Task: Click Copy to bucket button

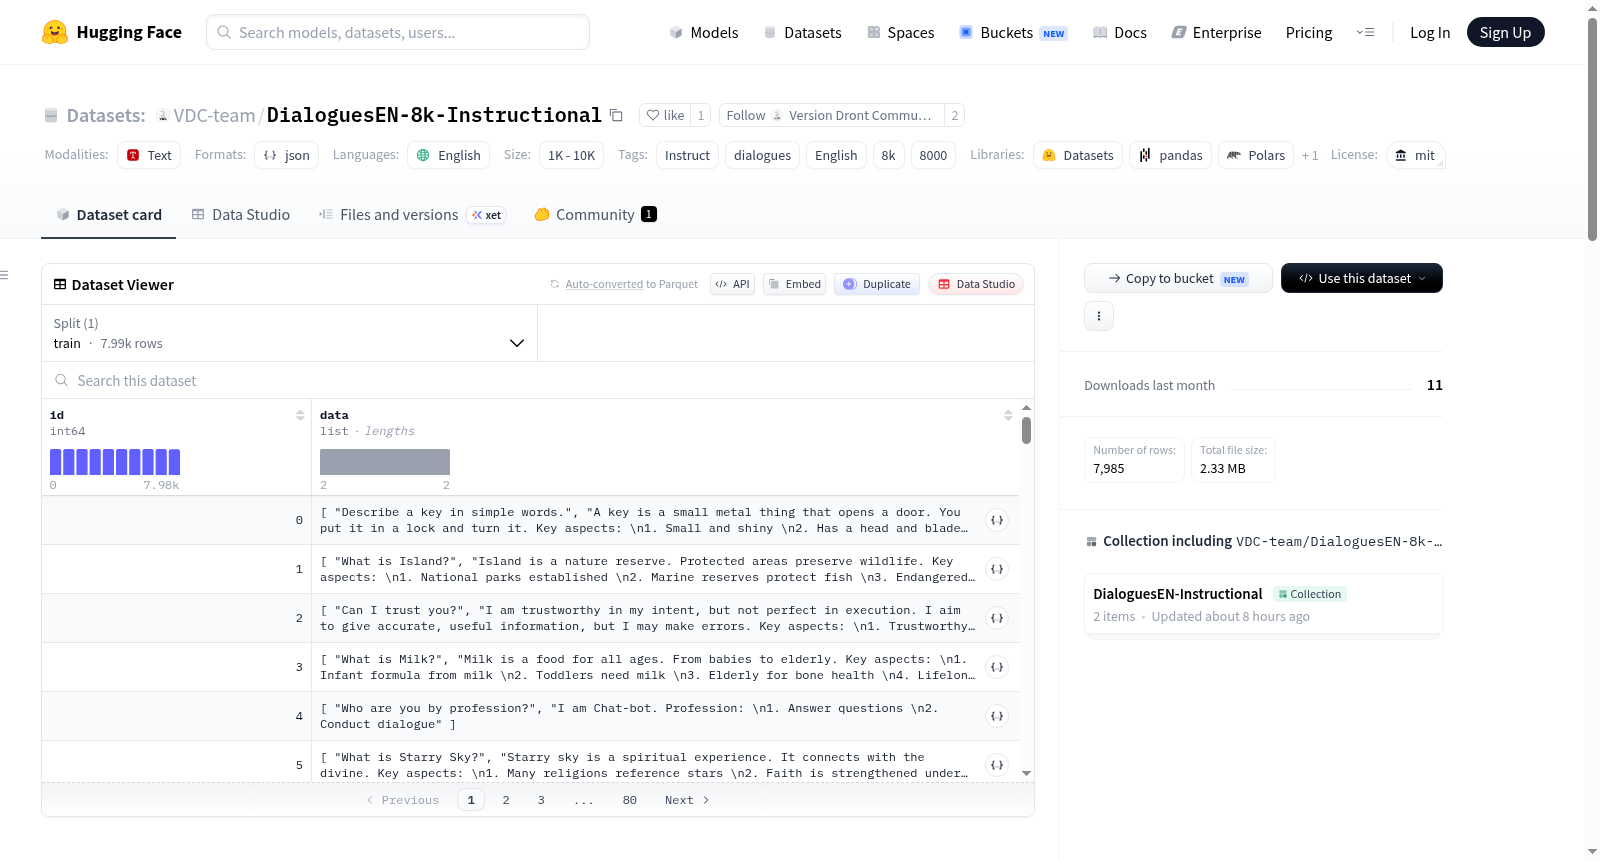Action: click(x=1178, y=278)
